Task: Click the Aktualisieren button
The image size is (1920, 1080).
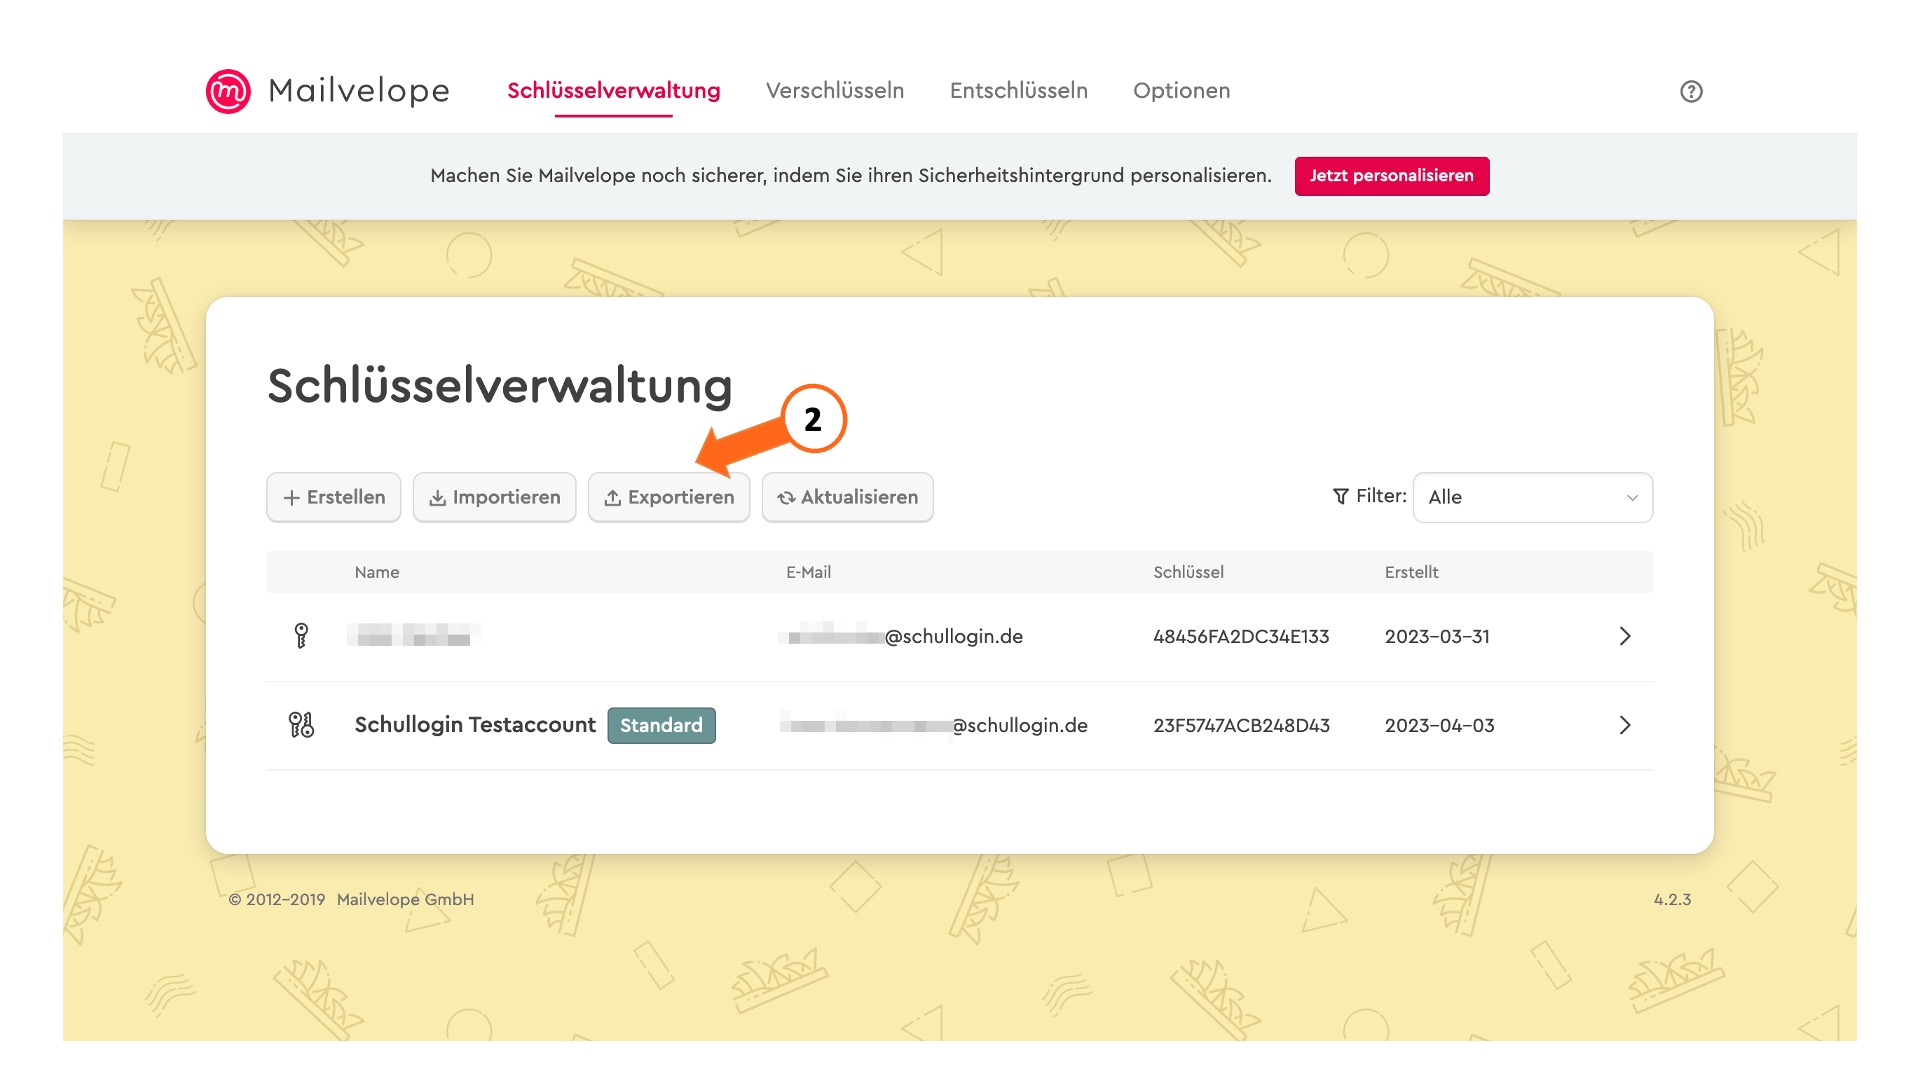Action: tap(847, 497)
